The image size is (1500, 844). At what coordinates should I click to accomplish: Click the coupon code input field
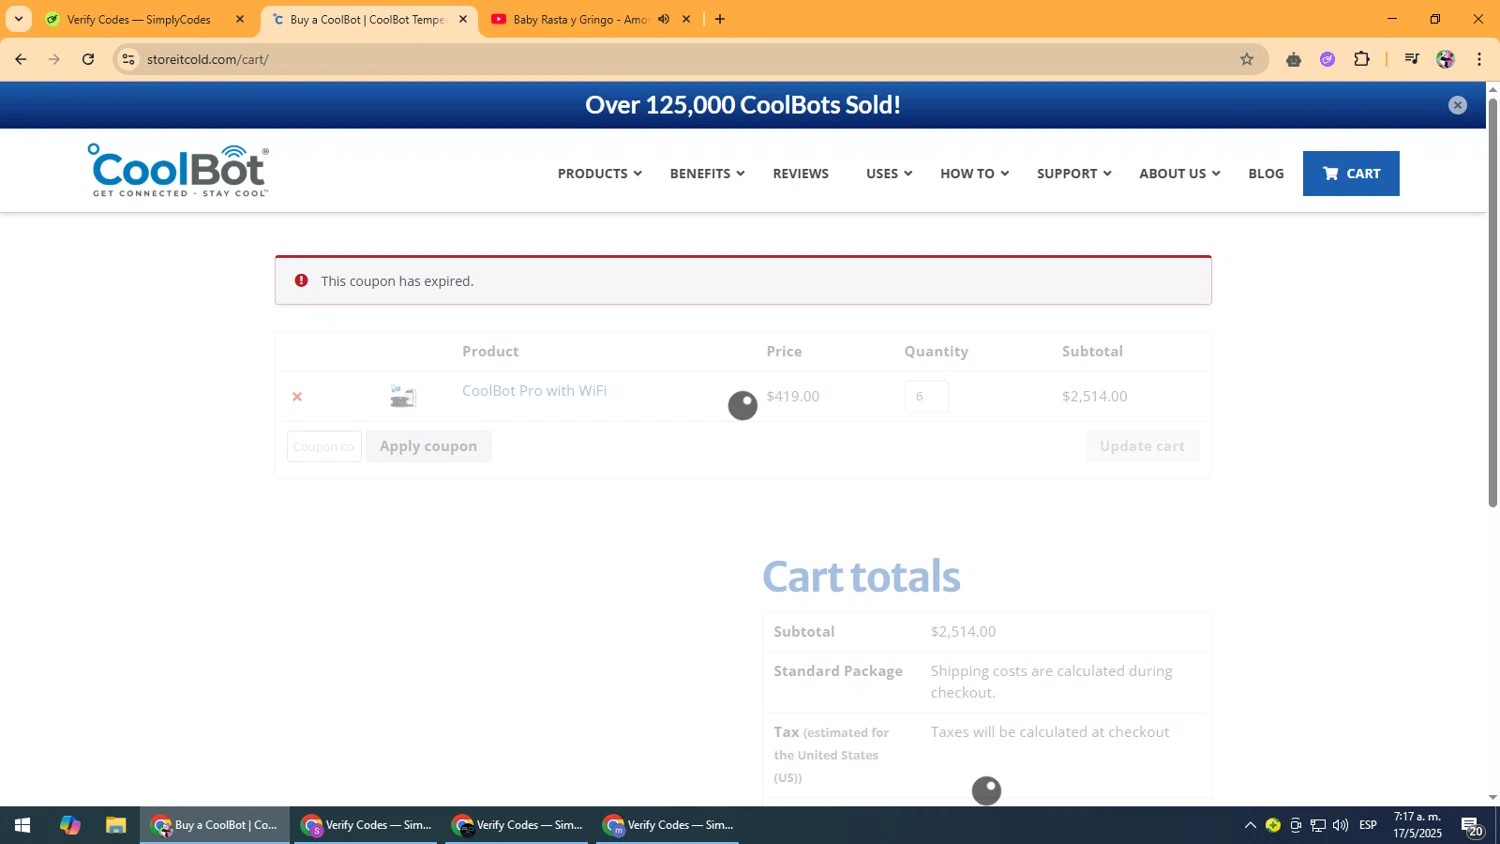pyautogui.click(x=324, y=446)
